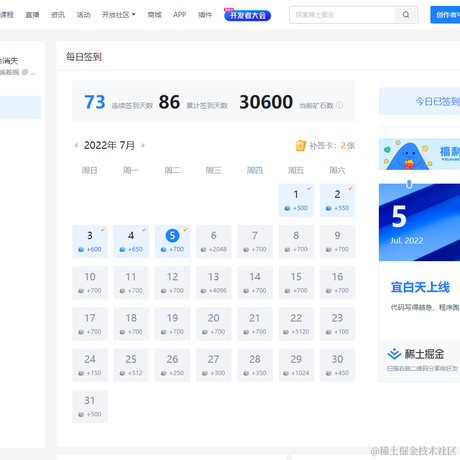Click the 73 连续签到天数 value

95,102
